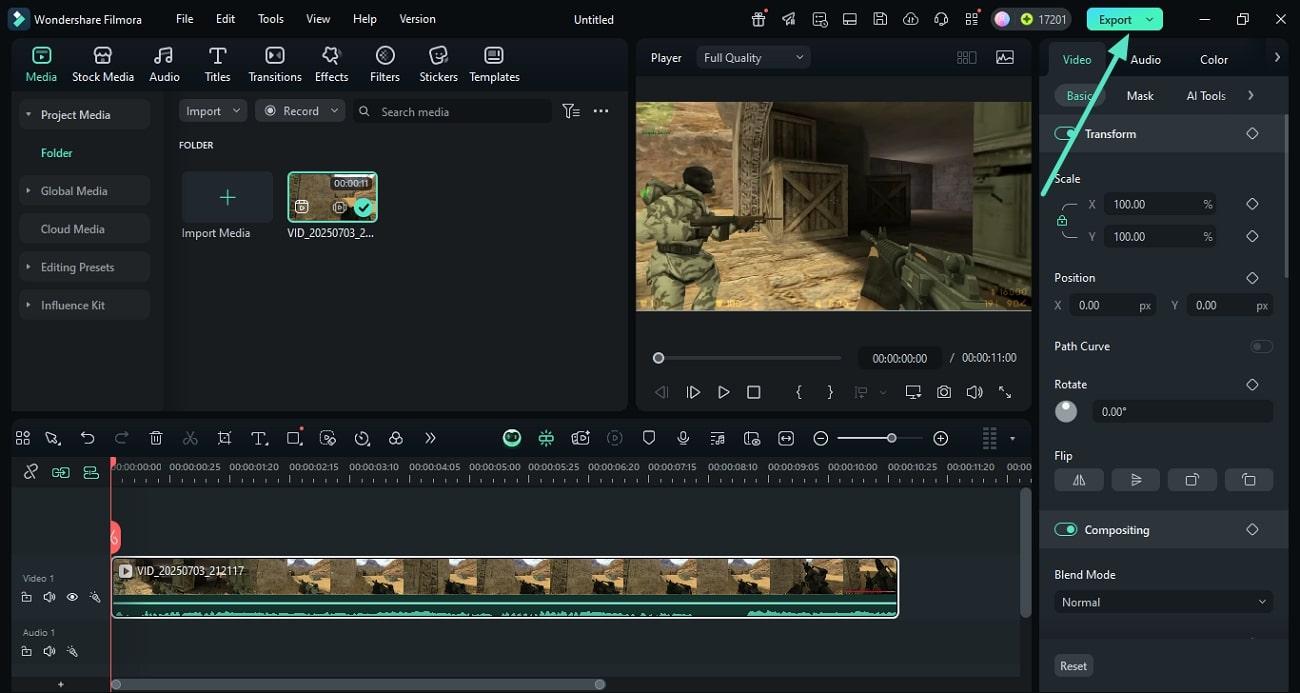Open the Import dropdown
The width and height of the screenshot is (1300, 693).
click(x=212, y=111)
